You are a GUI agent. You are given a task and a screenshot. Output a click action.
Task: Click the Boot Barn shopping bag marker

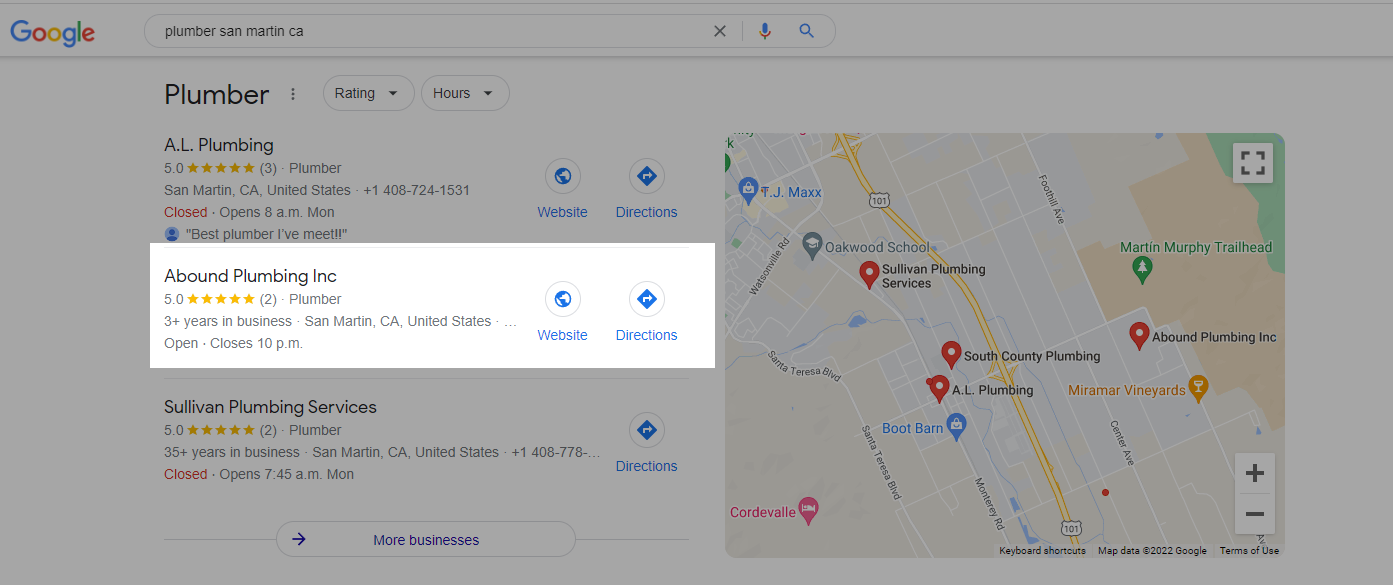pos(957,426)
